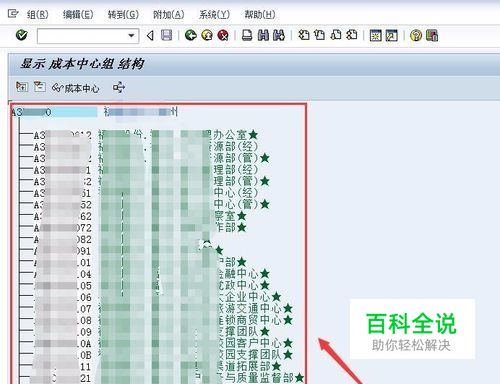Select tree row ending in 办公室
The height and width of the screenshot is (384, 500).
click(x=146, y=135)
